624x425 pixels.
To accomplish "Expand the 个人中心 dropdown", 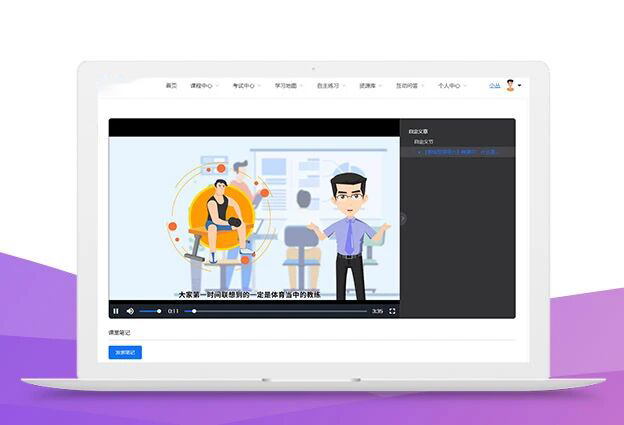I will (x=451, y=86).
